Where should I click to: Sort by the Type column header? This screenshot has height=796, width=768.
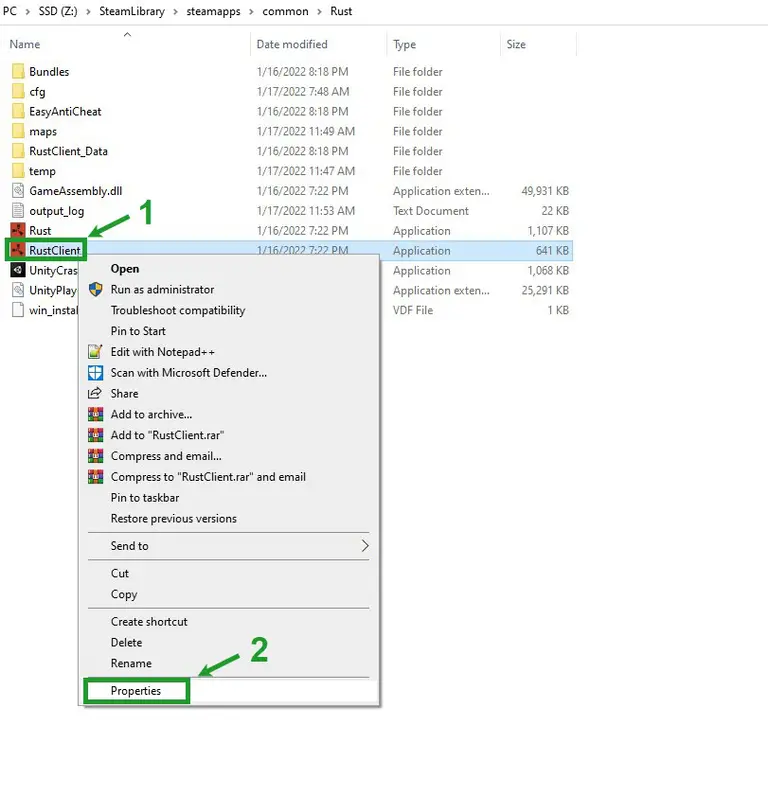click(405, 44)
